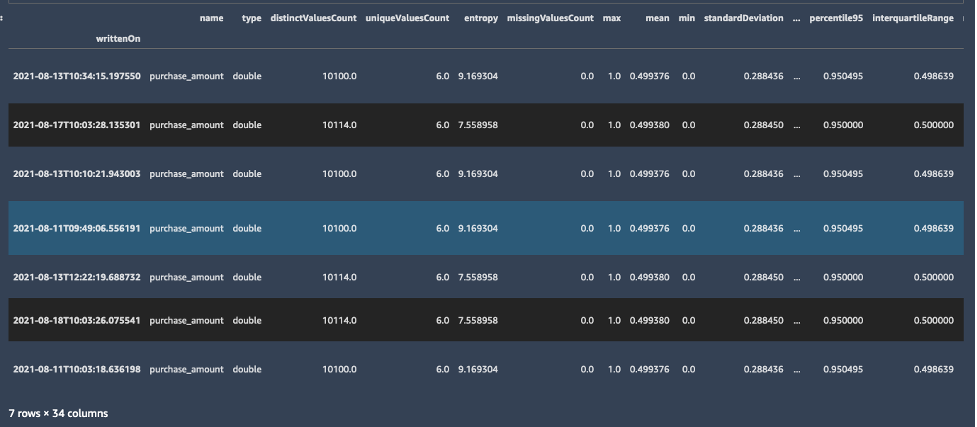Click the interquartileRange column header
Image resolution: width=977 pixels, height=427 pixels.
913,18
